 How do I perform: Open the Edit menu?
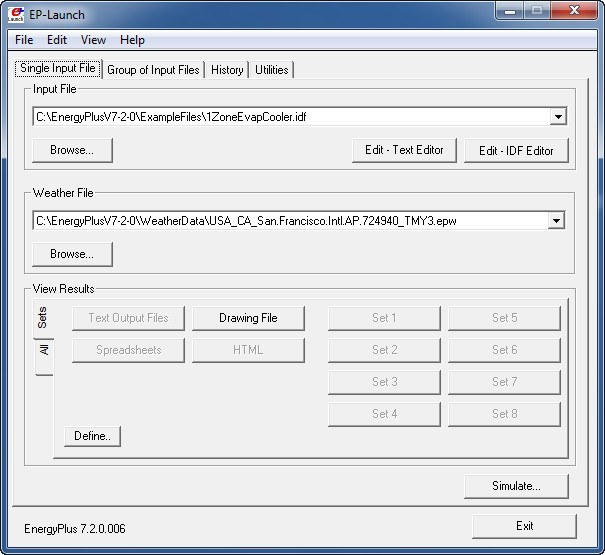pos(57,40)
